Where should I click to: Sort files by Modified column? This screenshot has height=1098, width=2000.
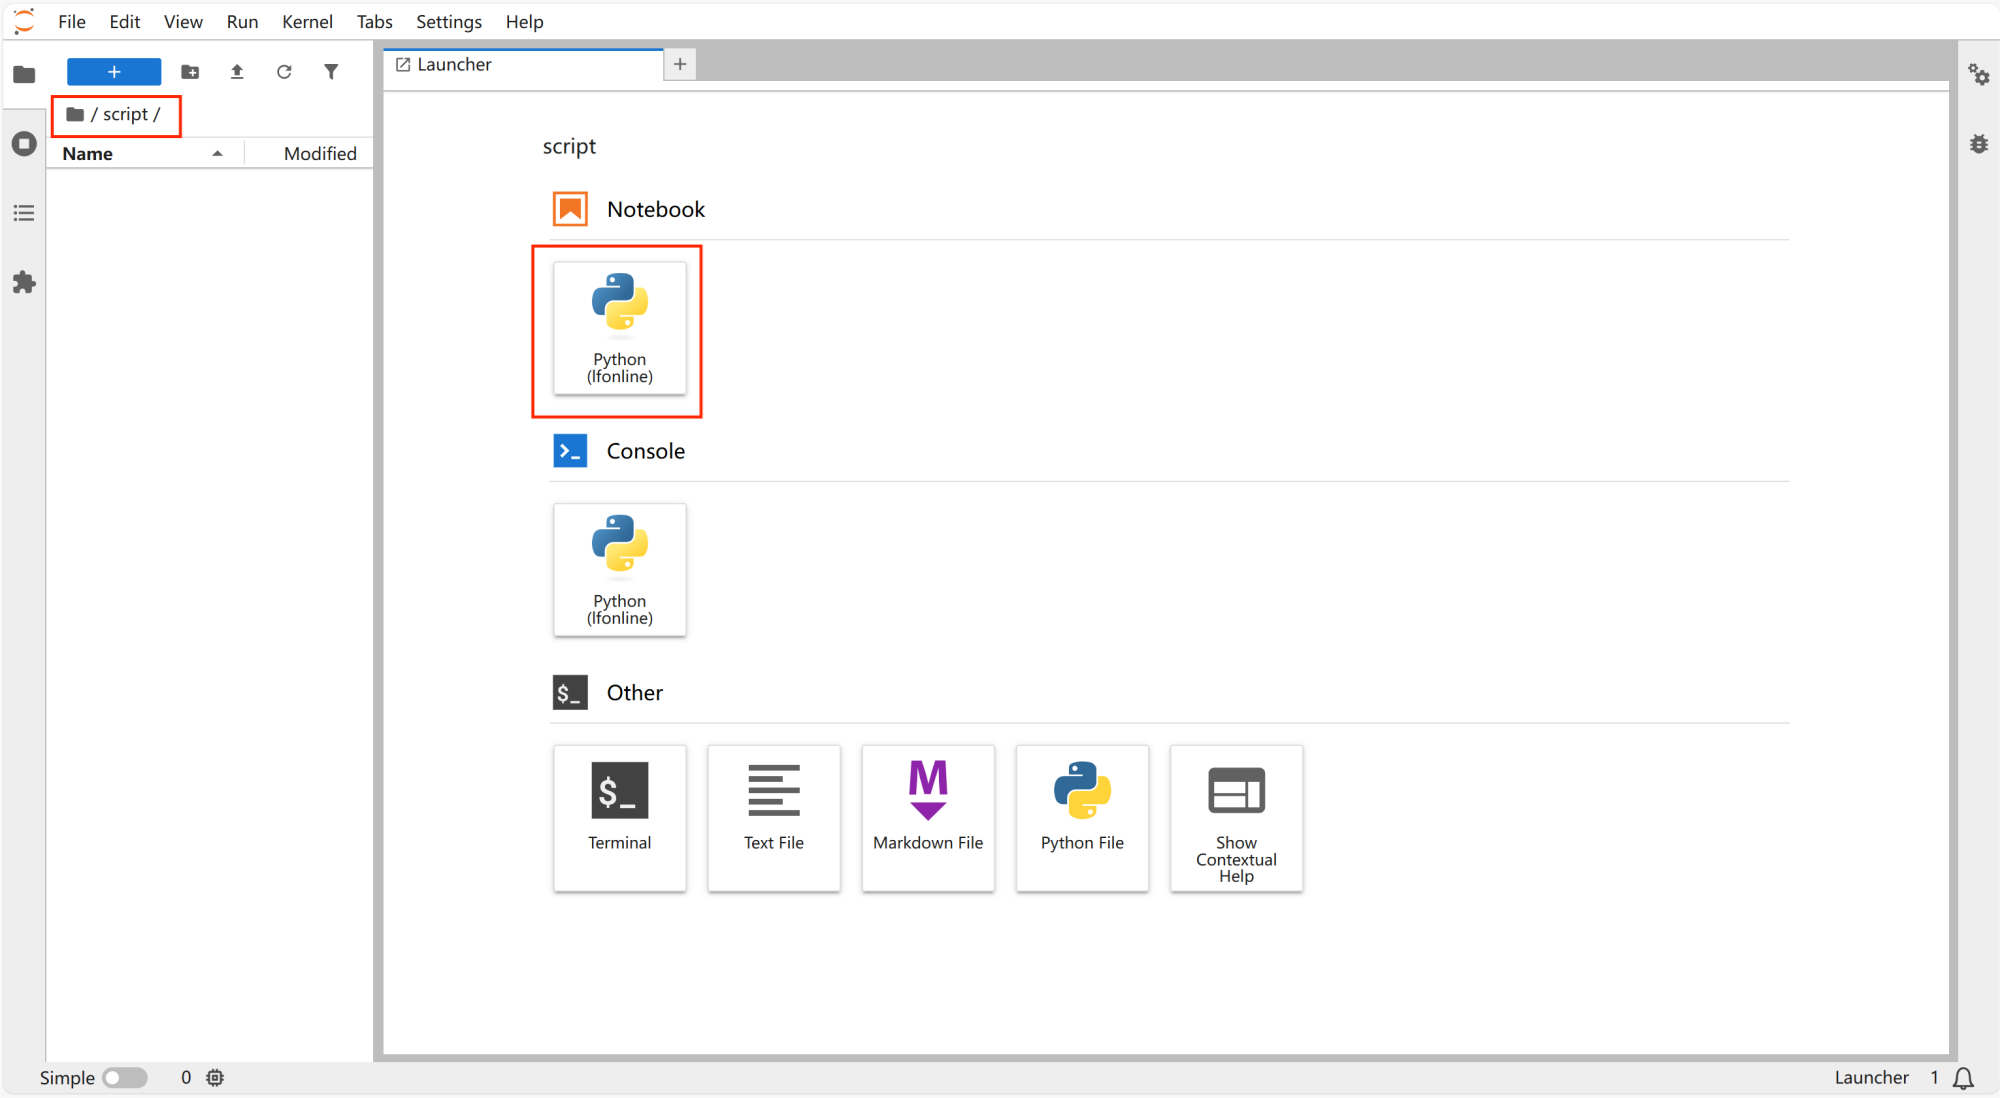pyautogui.click(x=320, y=154)
